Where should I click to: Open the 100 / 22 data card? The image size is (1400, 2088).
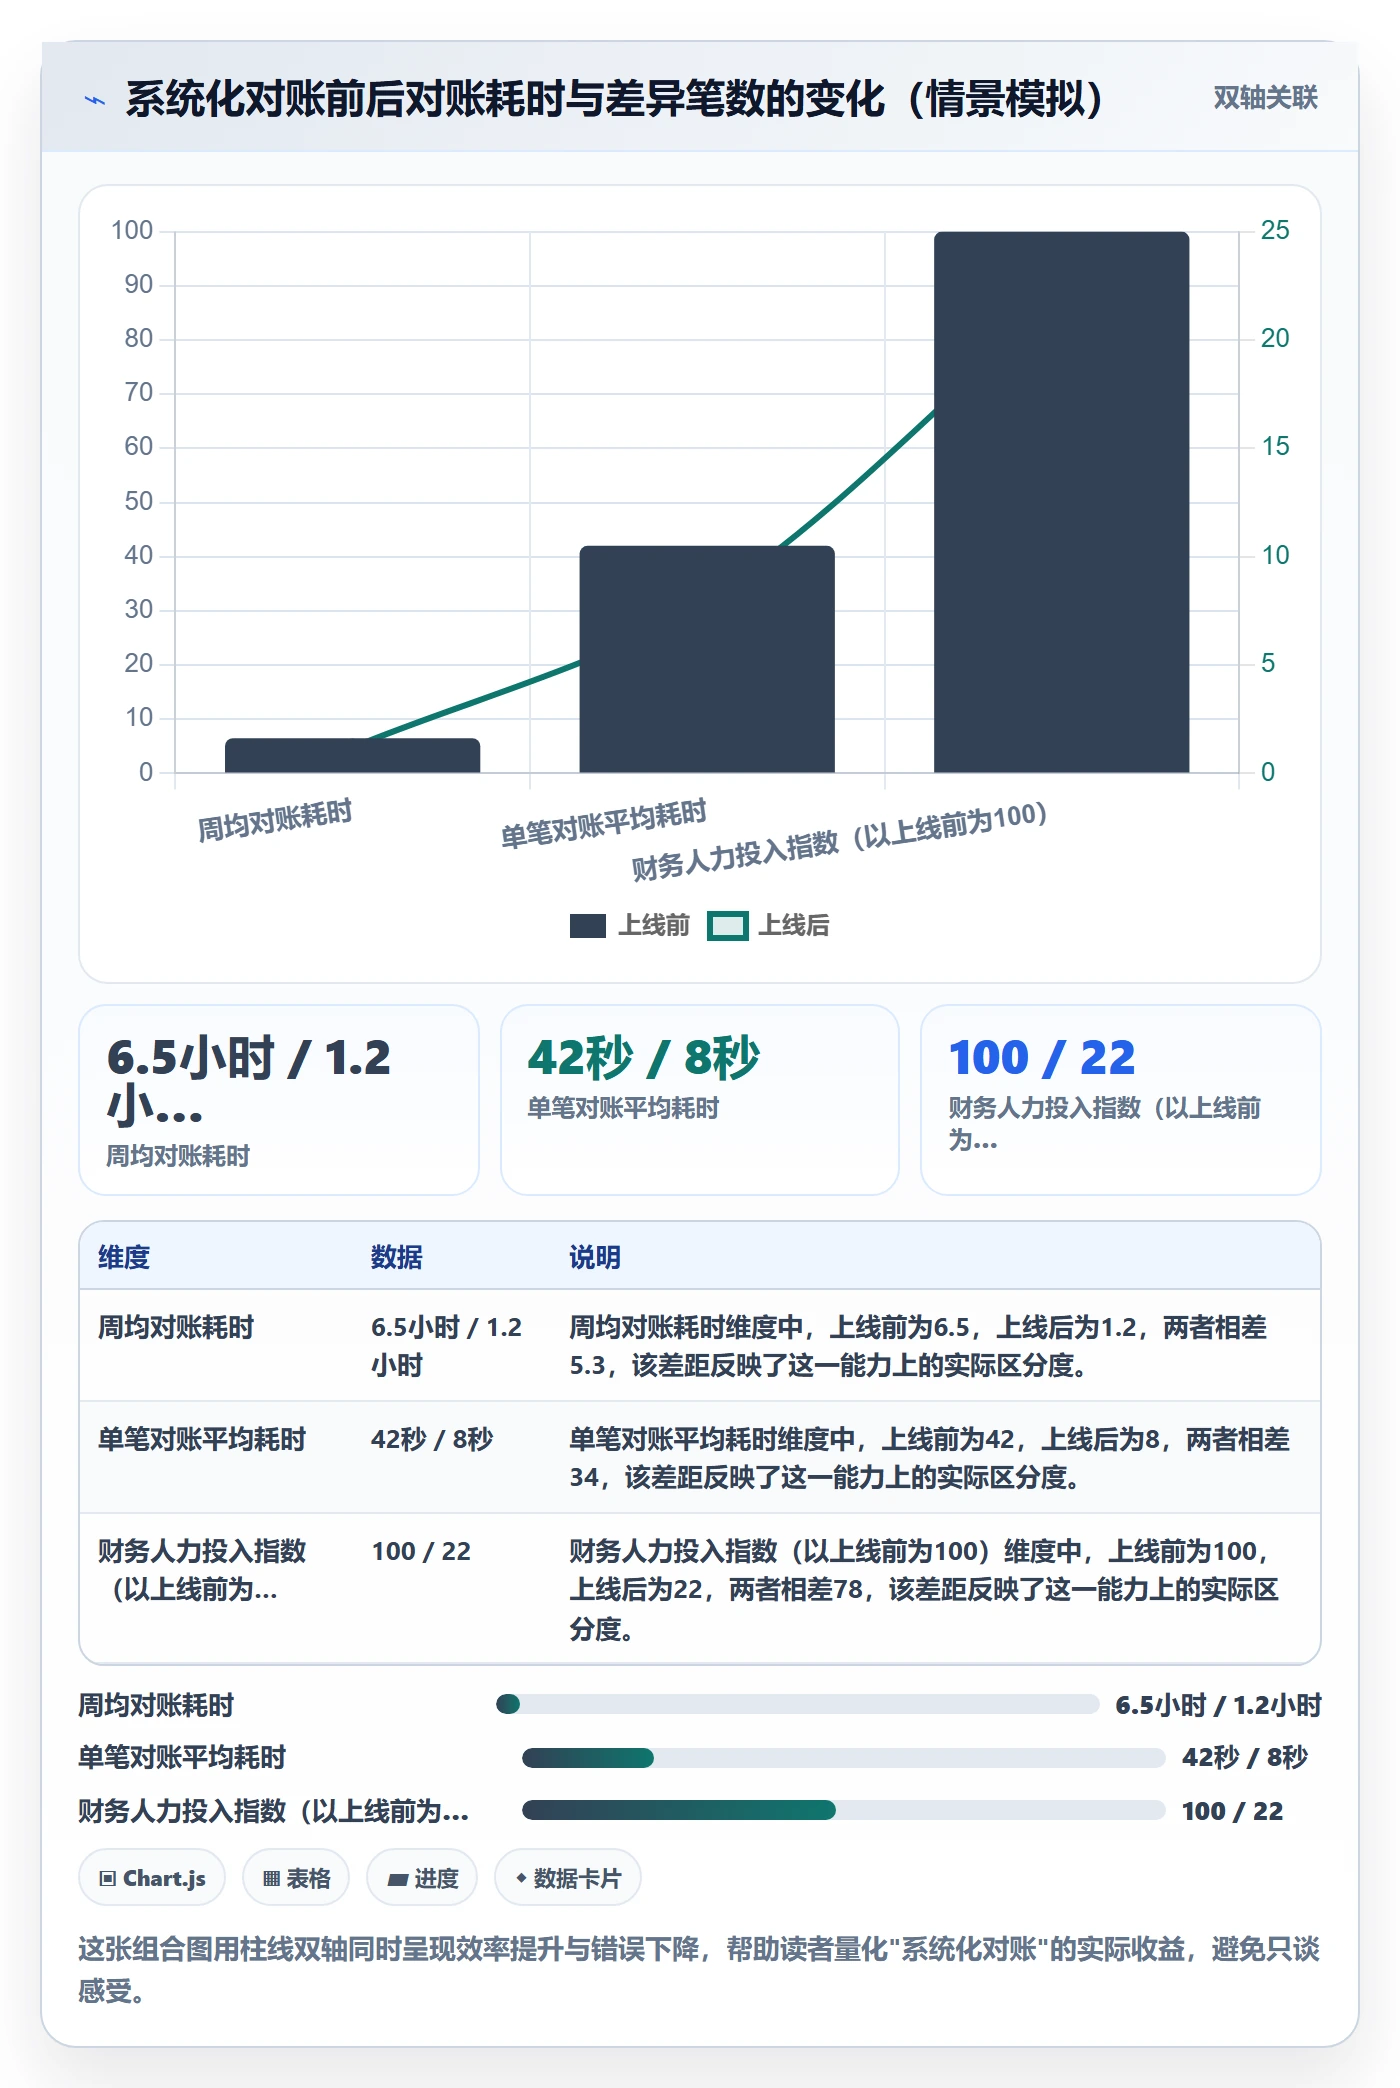click(1120, 1100)
